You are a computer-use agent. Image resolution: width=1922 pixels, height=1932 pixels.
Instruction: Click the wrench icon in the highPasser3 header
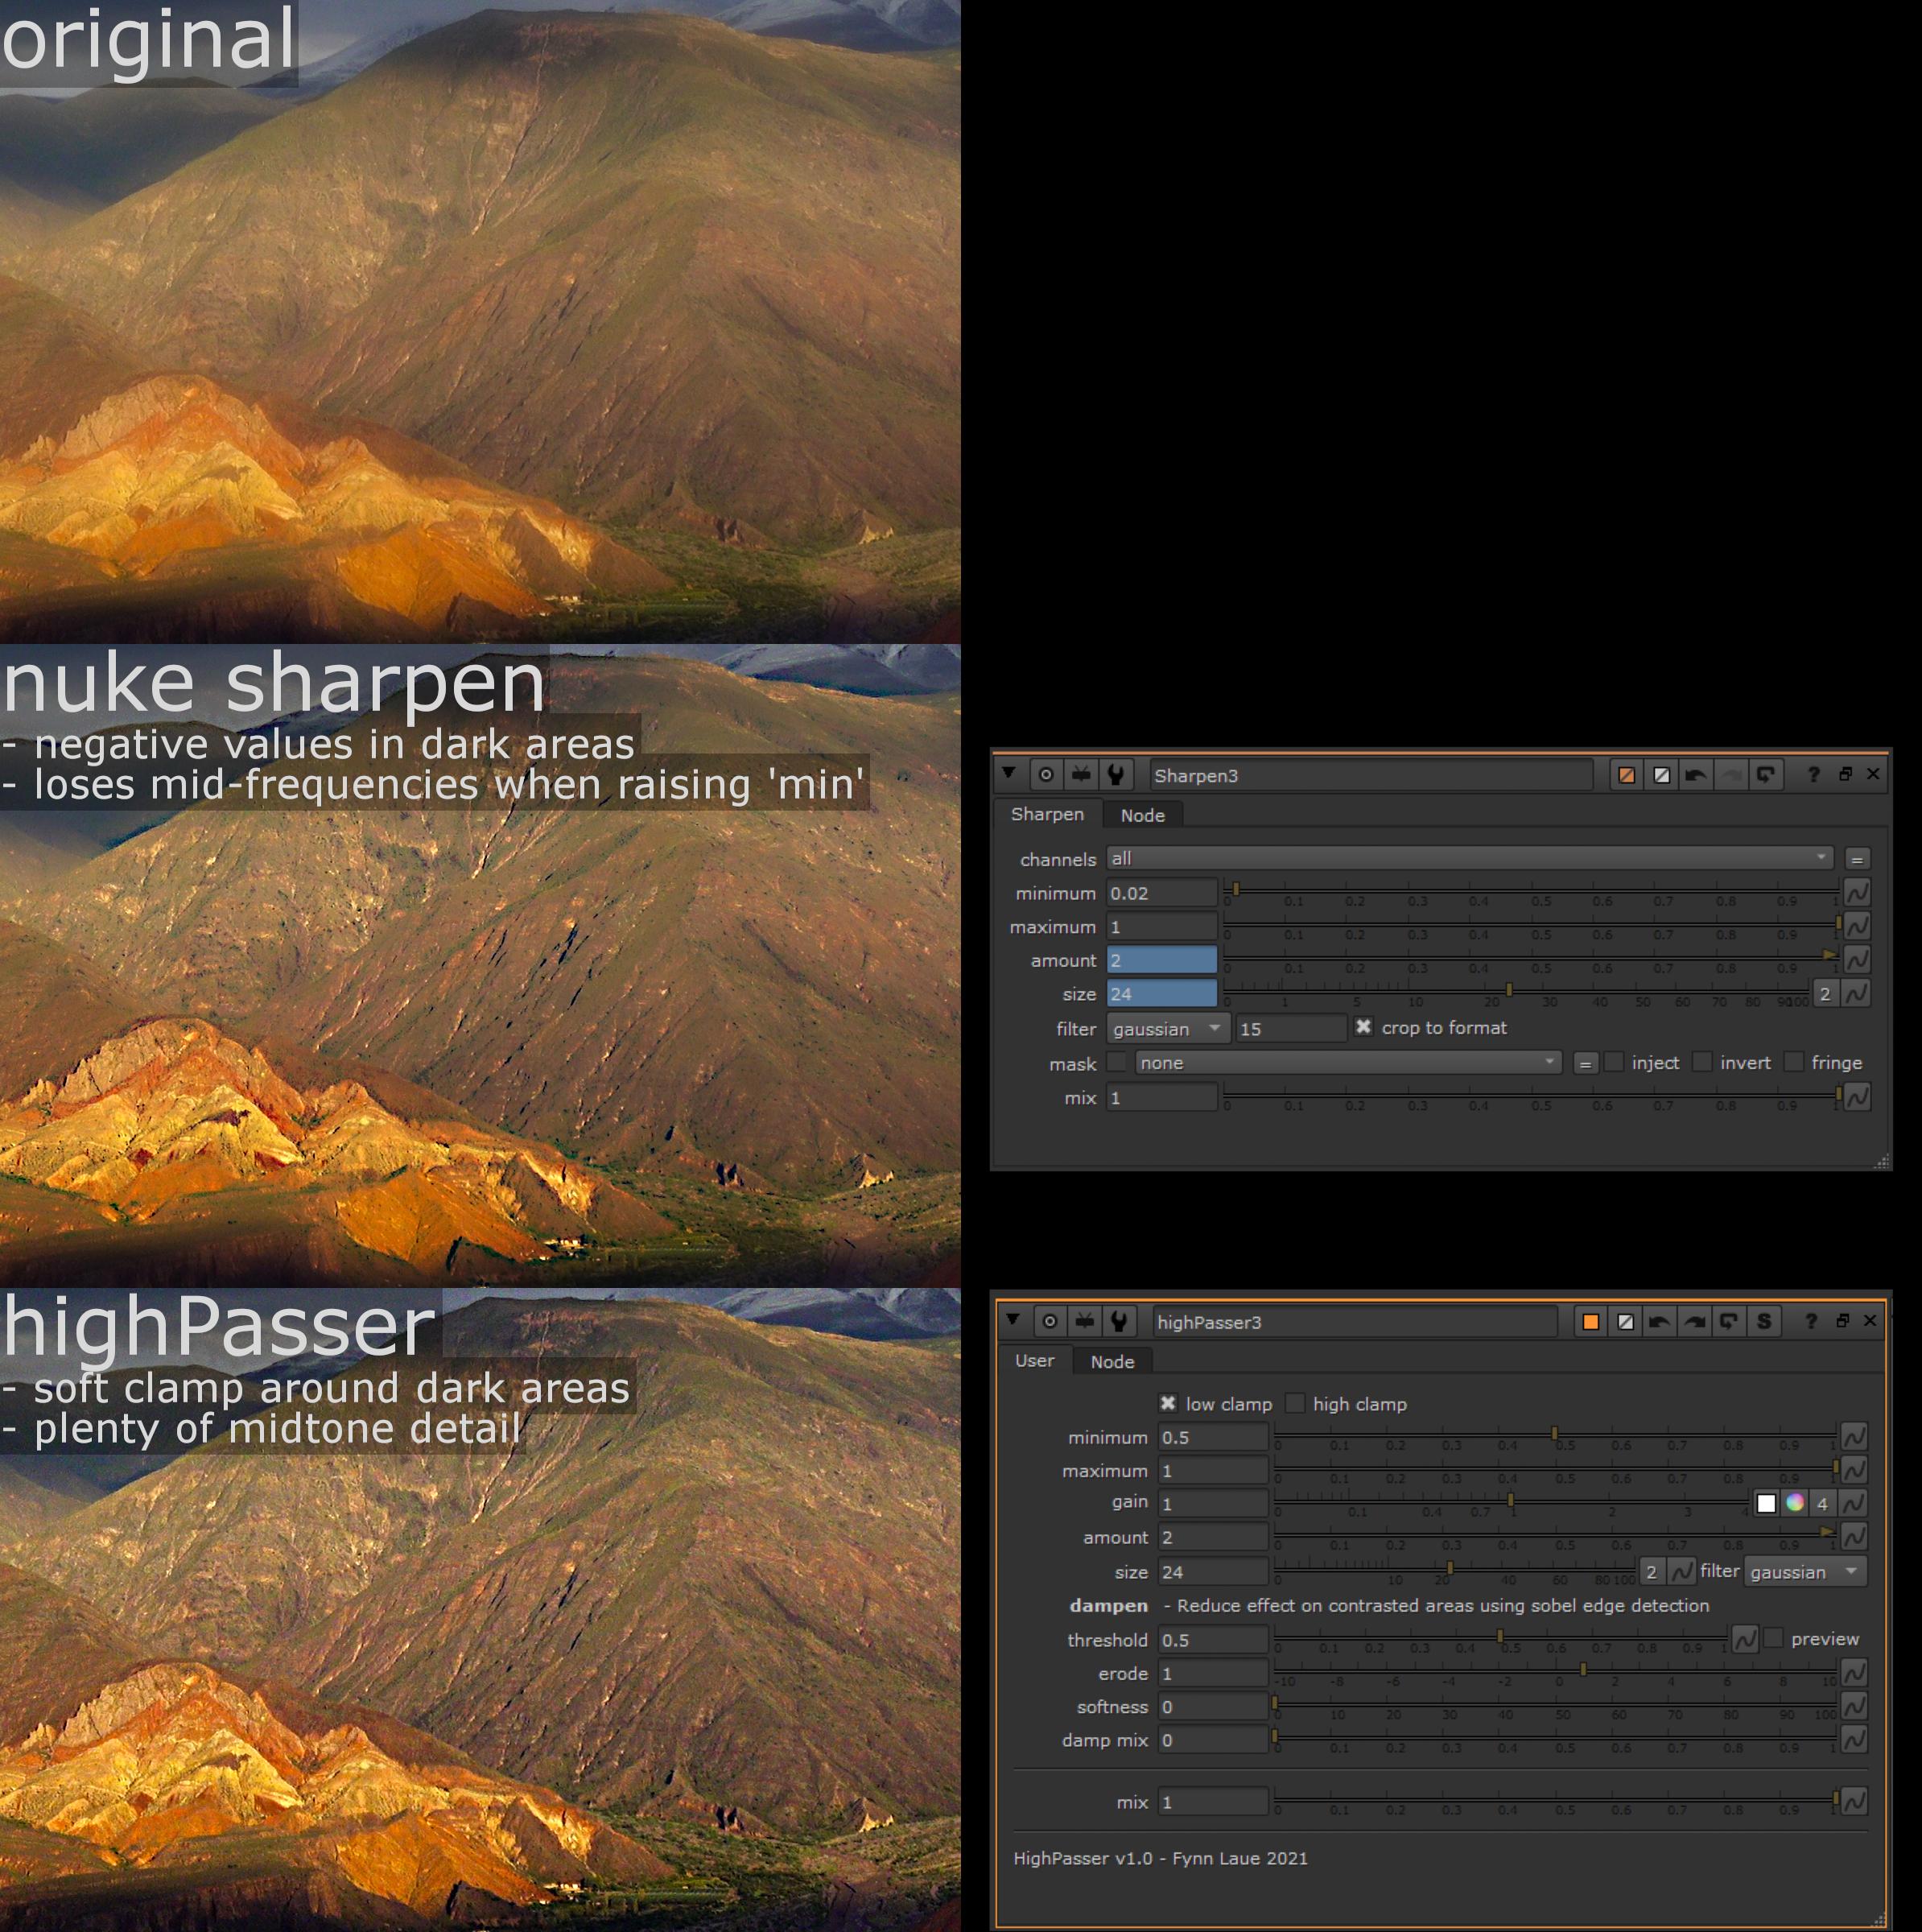click(x=1119, y=1322)
